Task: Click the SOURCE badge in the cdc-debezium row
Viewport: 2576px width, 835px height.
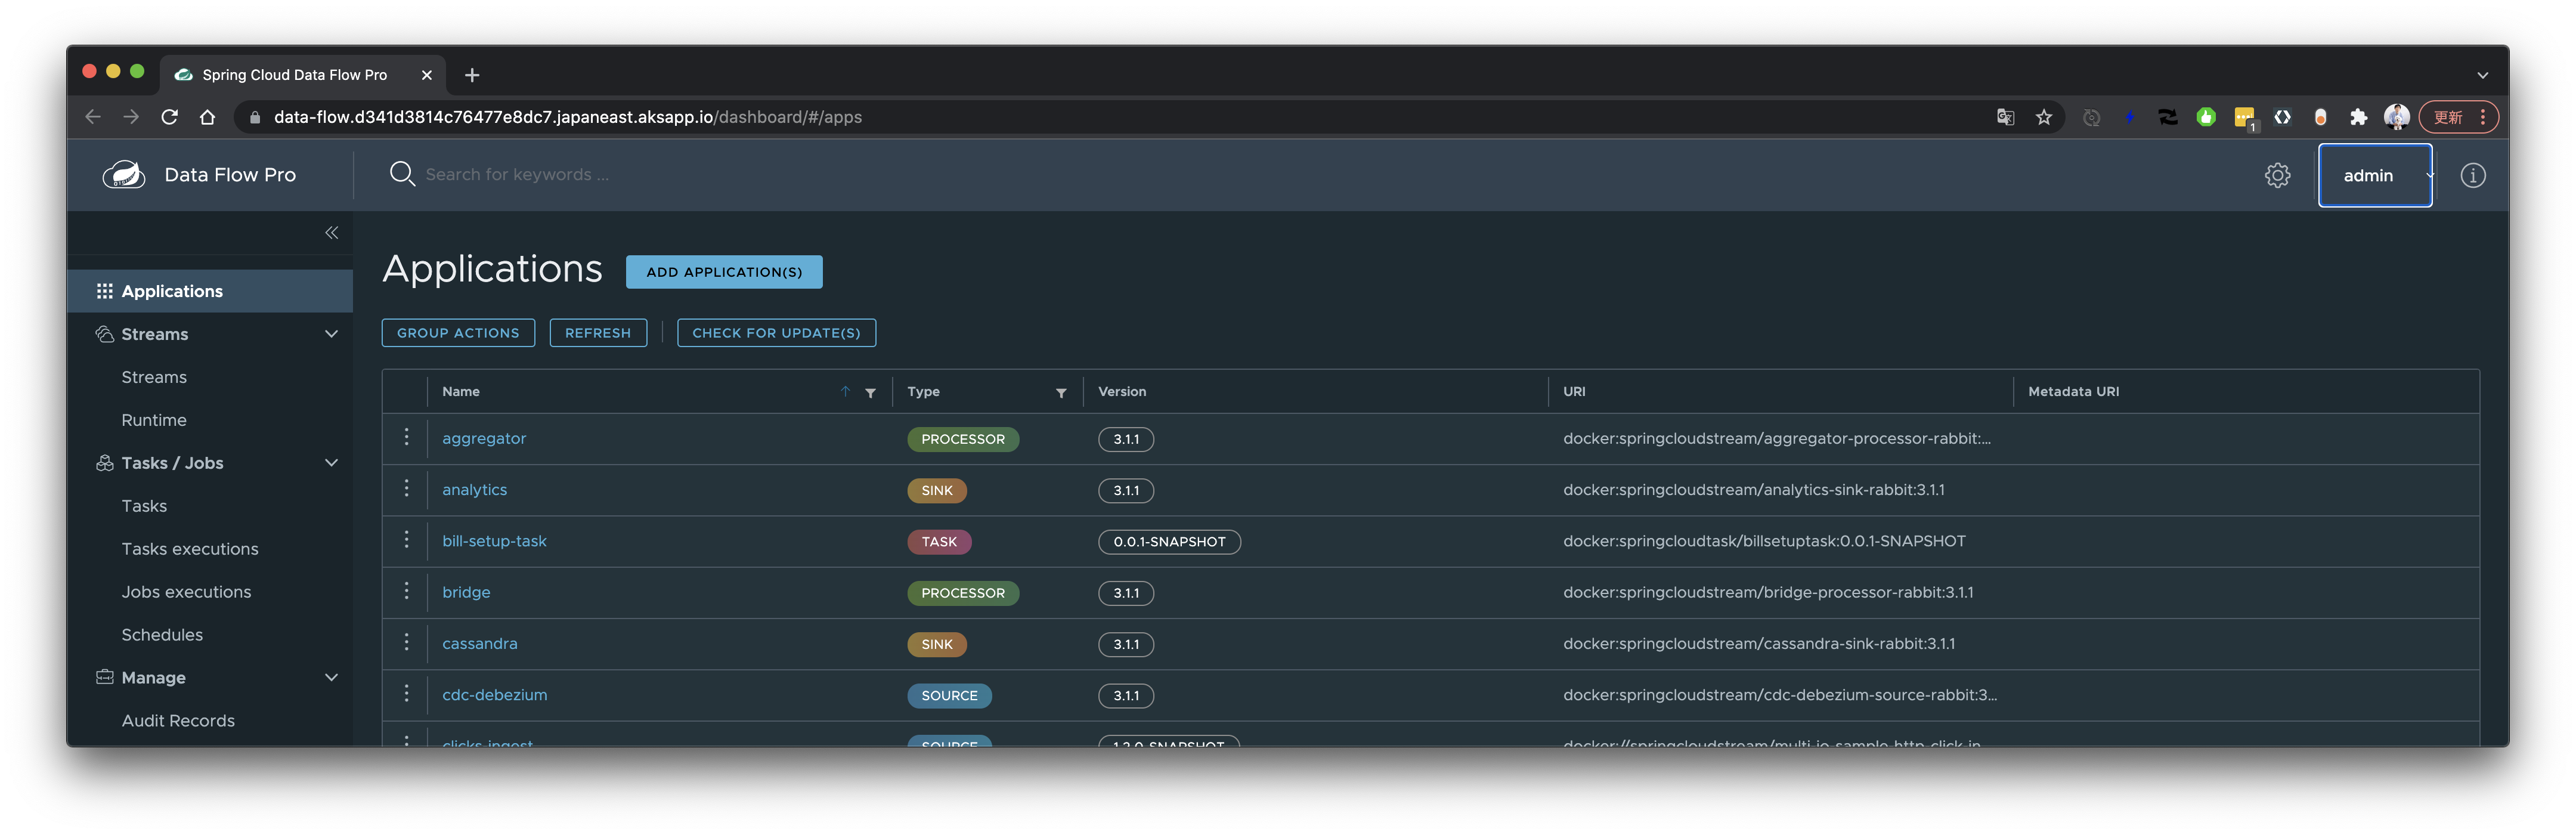Action: [x=949, y=696]
